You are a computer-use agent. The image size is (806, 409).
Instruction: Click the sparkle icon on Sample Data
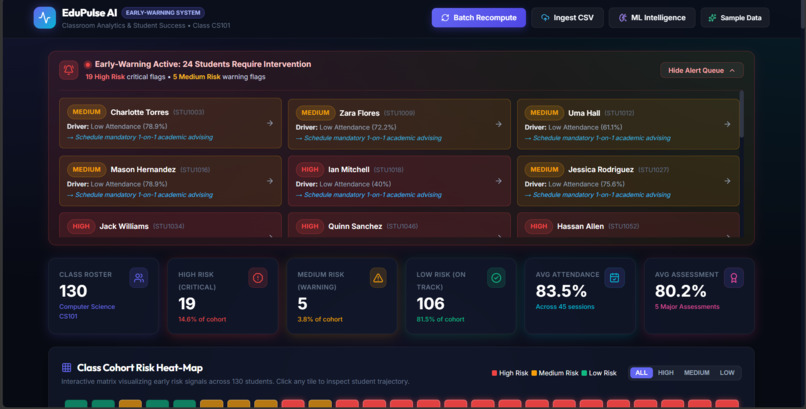coord(712,17)
